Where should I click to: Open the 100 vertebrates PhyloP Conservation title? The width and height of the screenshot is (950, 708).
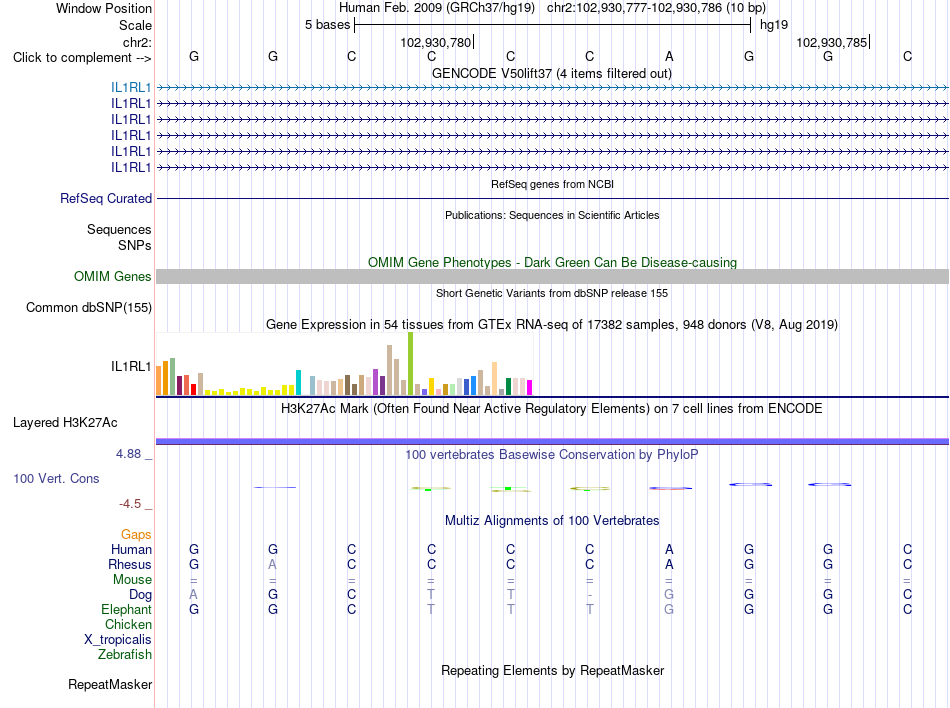[x=551, y=455]
